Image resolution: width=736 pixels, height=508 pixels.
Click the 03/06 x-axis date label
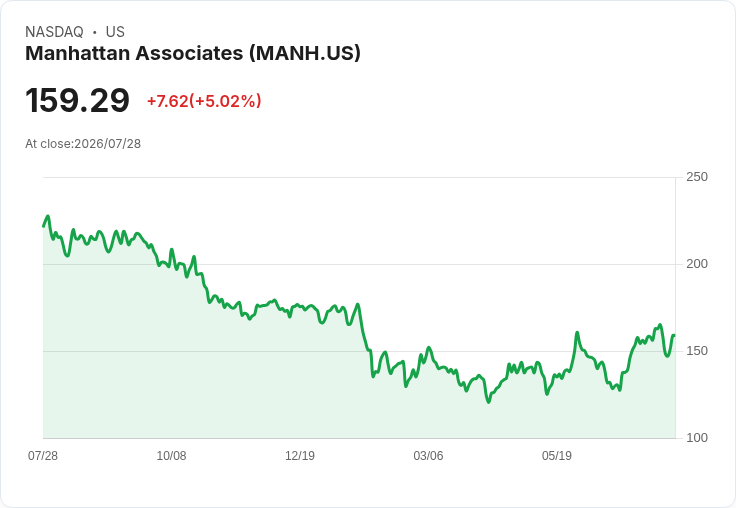428,455
